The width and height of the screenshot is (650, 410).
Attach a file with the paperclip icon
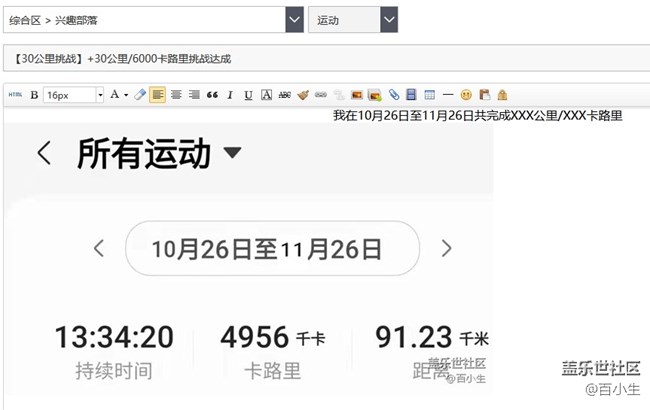click(x=394, y=95)
